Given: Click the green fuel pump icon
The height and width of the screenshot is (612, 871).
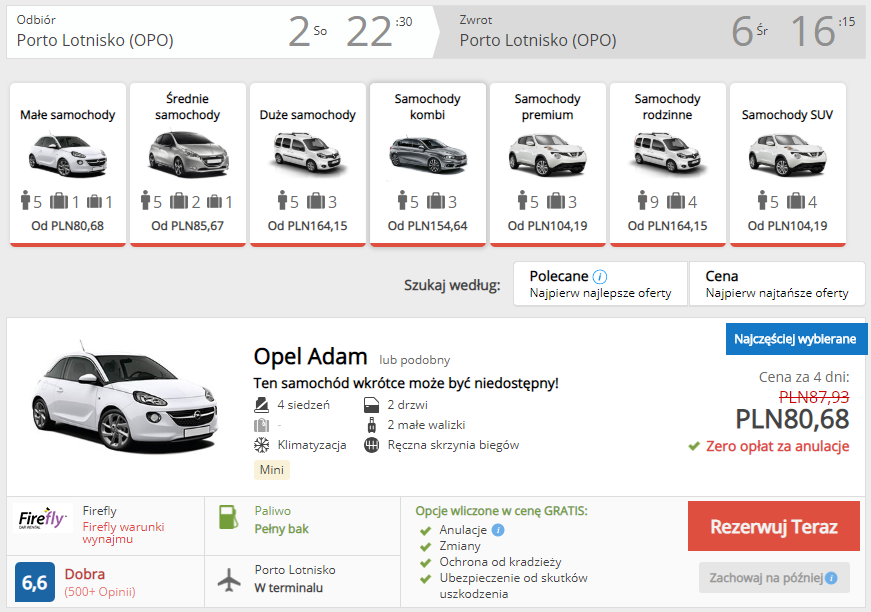Looking at the screenshot, I should coord(229,519).
